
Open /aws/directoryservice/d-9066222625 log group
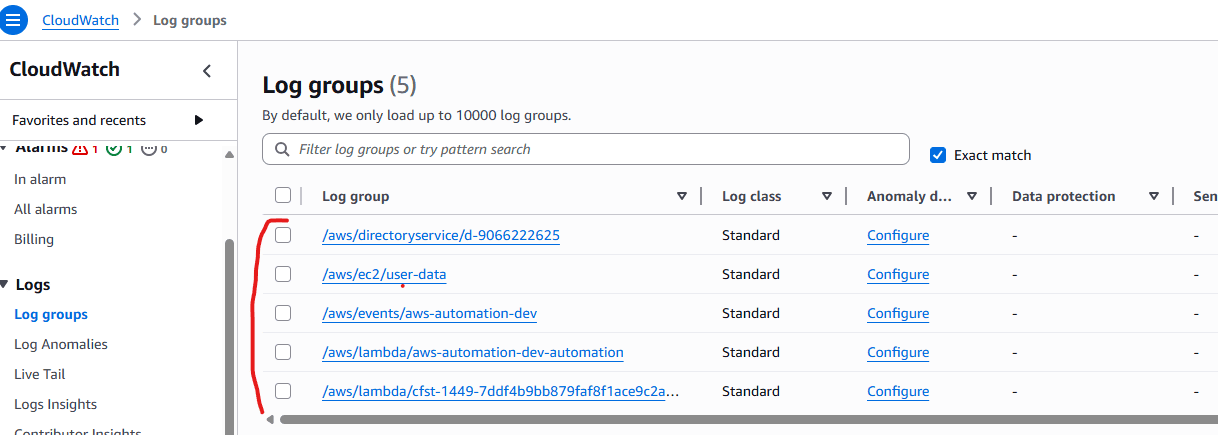click(441, 236)
